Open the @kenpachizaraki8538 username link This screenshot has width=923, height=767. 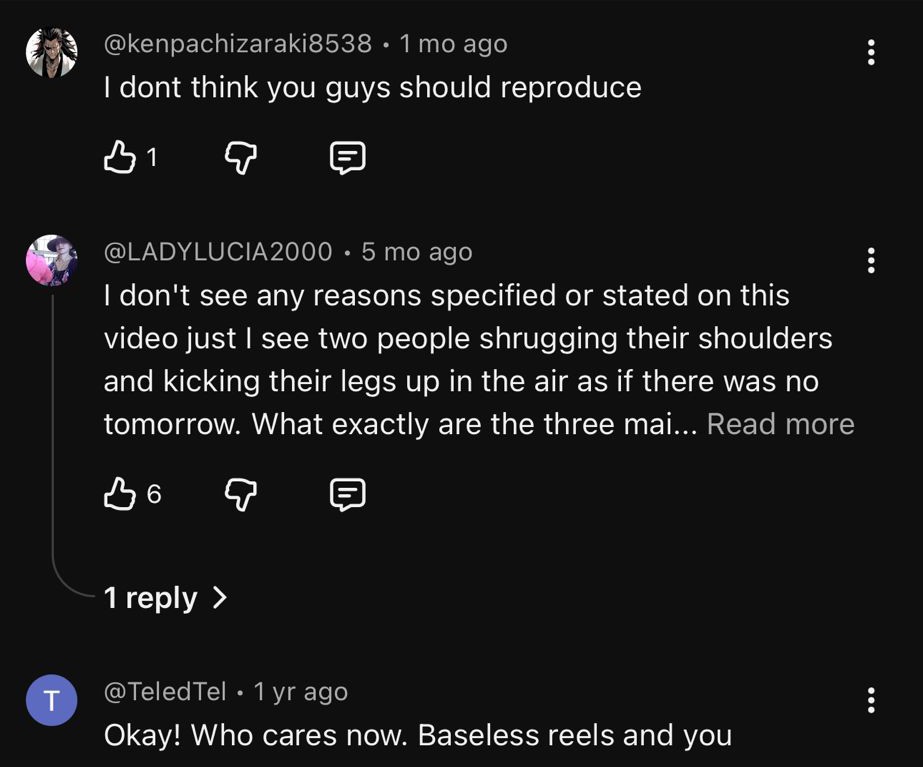point(238,44)
